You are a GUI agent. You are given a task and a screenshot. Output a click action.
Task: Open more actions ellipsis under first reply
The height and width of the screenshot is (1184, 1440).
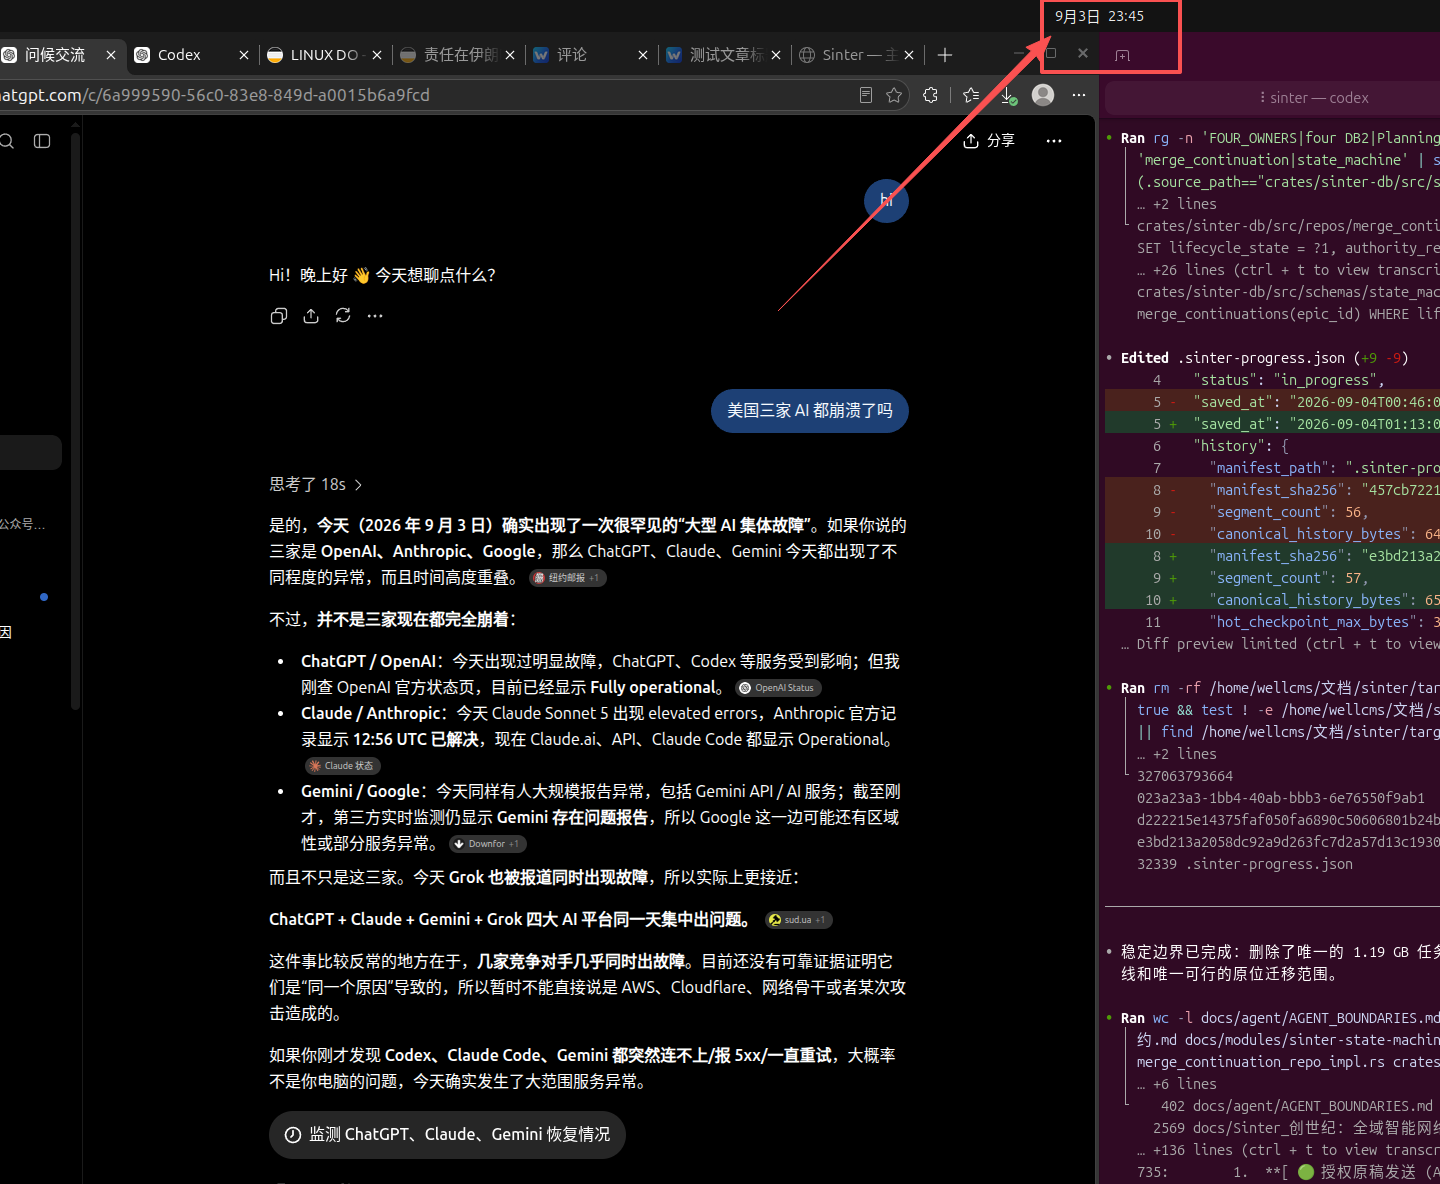(x=375, y=316)
